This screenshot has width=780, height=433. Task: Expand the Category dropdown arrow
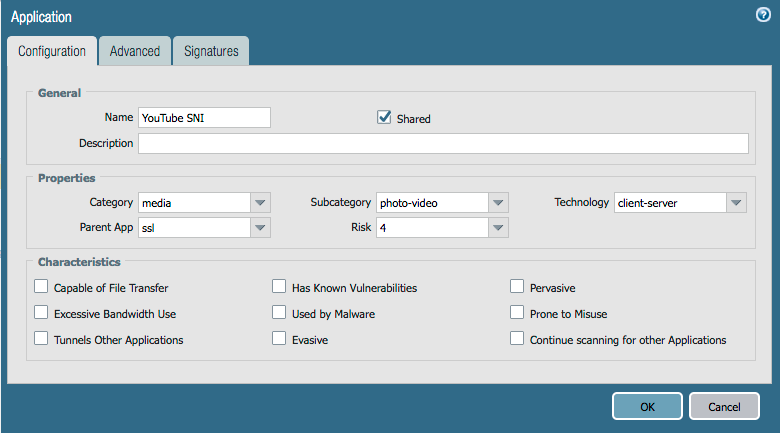coord(260,203)
